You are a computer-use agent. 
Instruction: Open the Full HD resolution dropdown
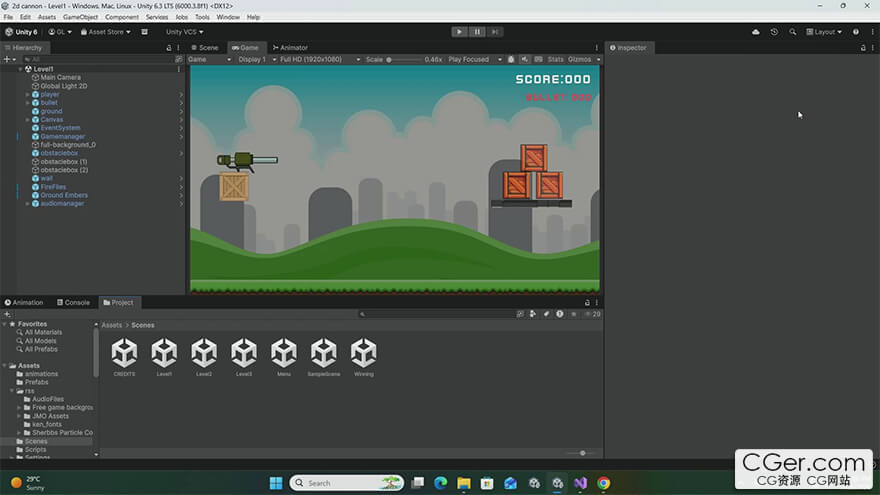click(319, 59)
